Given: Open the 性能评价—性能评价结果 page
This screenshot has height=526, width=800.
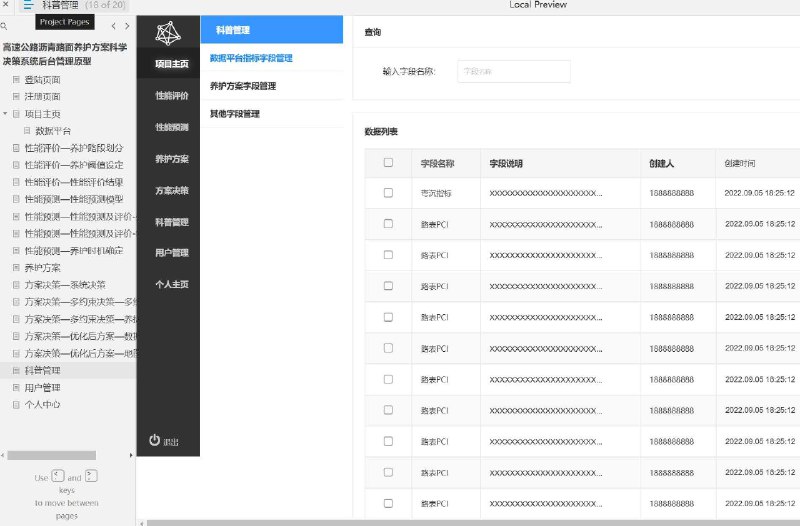Looking at the screenshot, I should coord(74,182).
